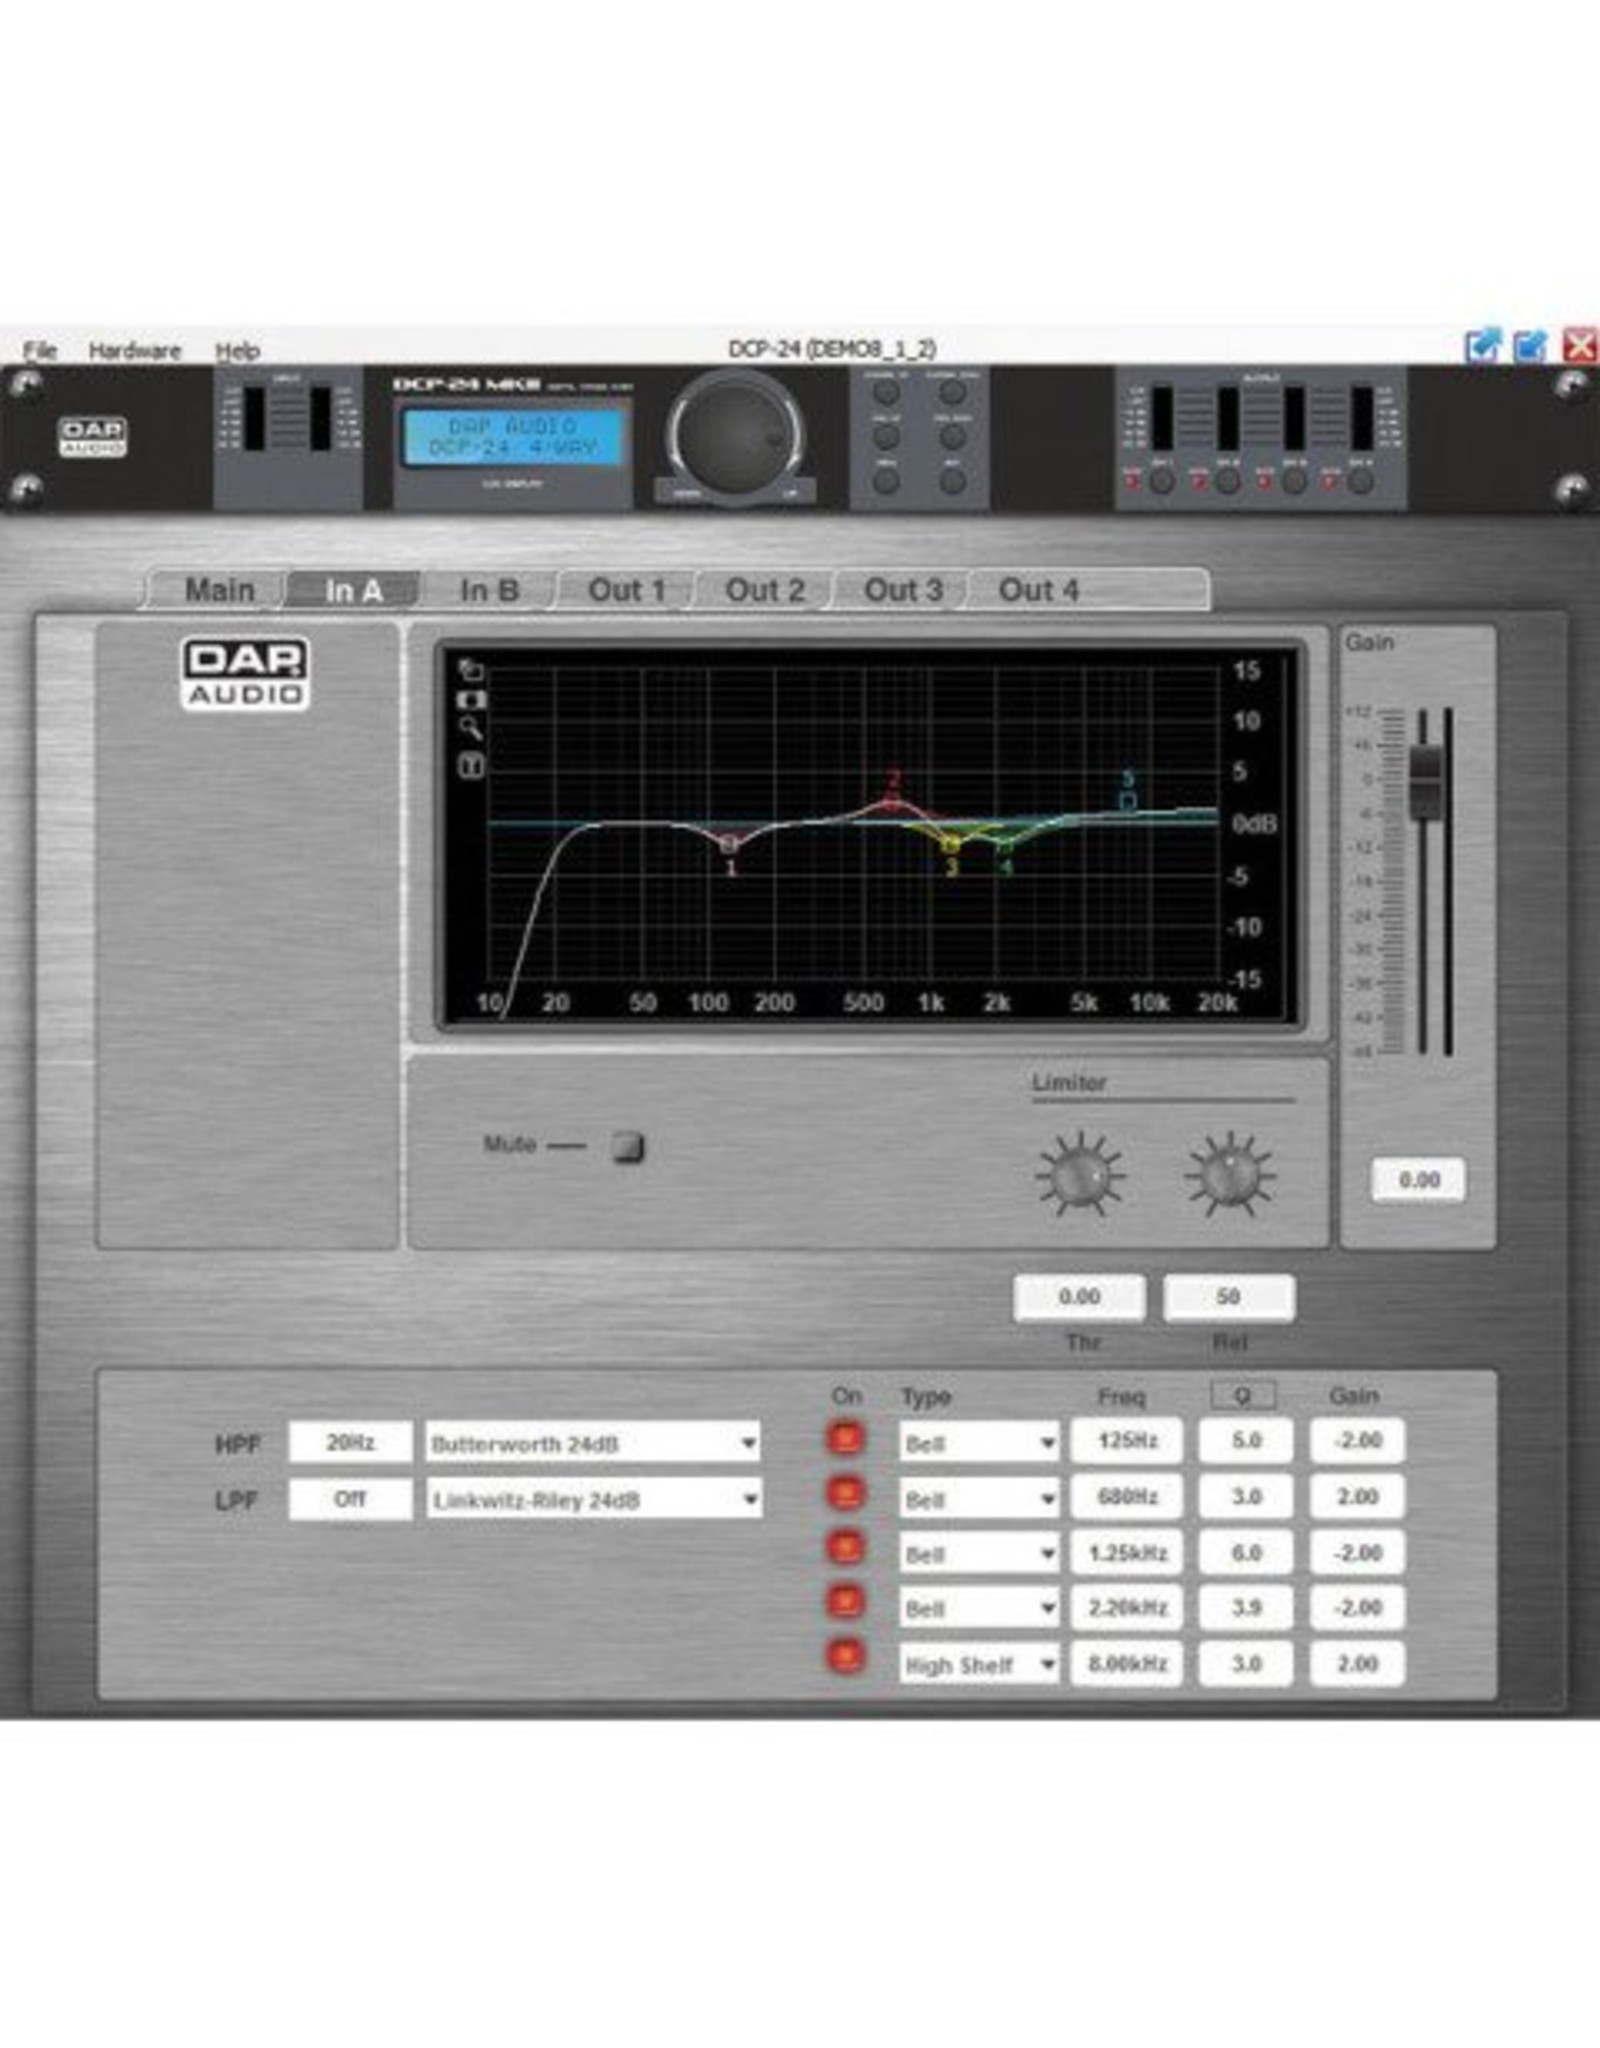This screenshot has width=1600, height=2048.
Task: Select the In B channel tab
Action: tap(490, 589)
